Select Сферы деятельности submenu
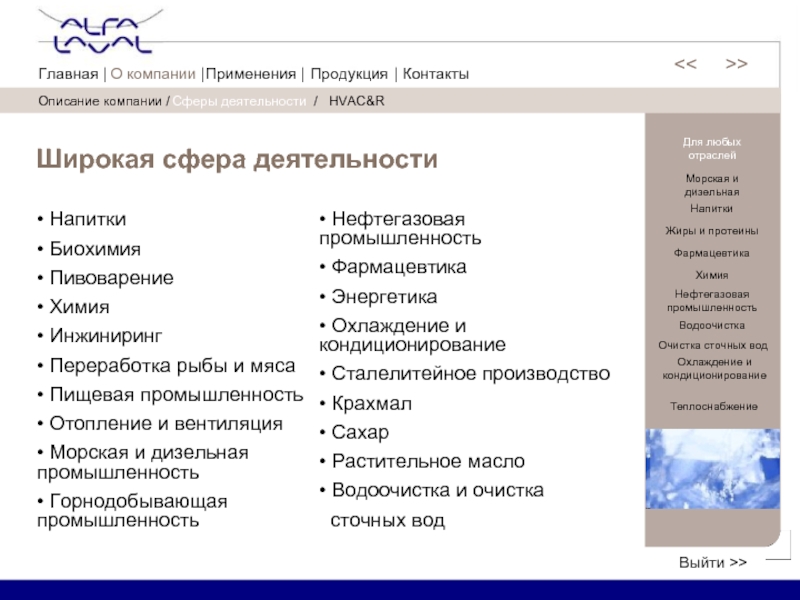This screenshot has height=600, width=800. [x=239, y=101]
